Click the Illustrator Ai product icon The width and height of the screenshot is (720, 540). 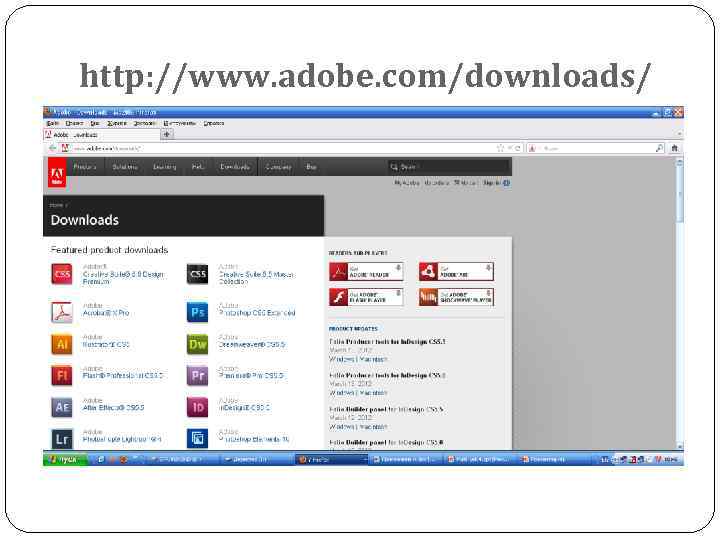coord(62,344)
